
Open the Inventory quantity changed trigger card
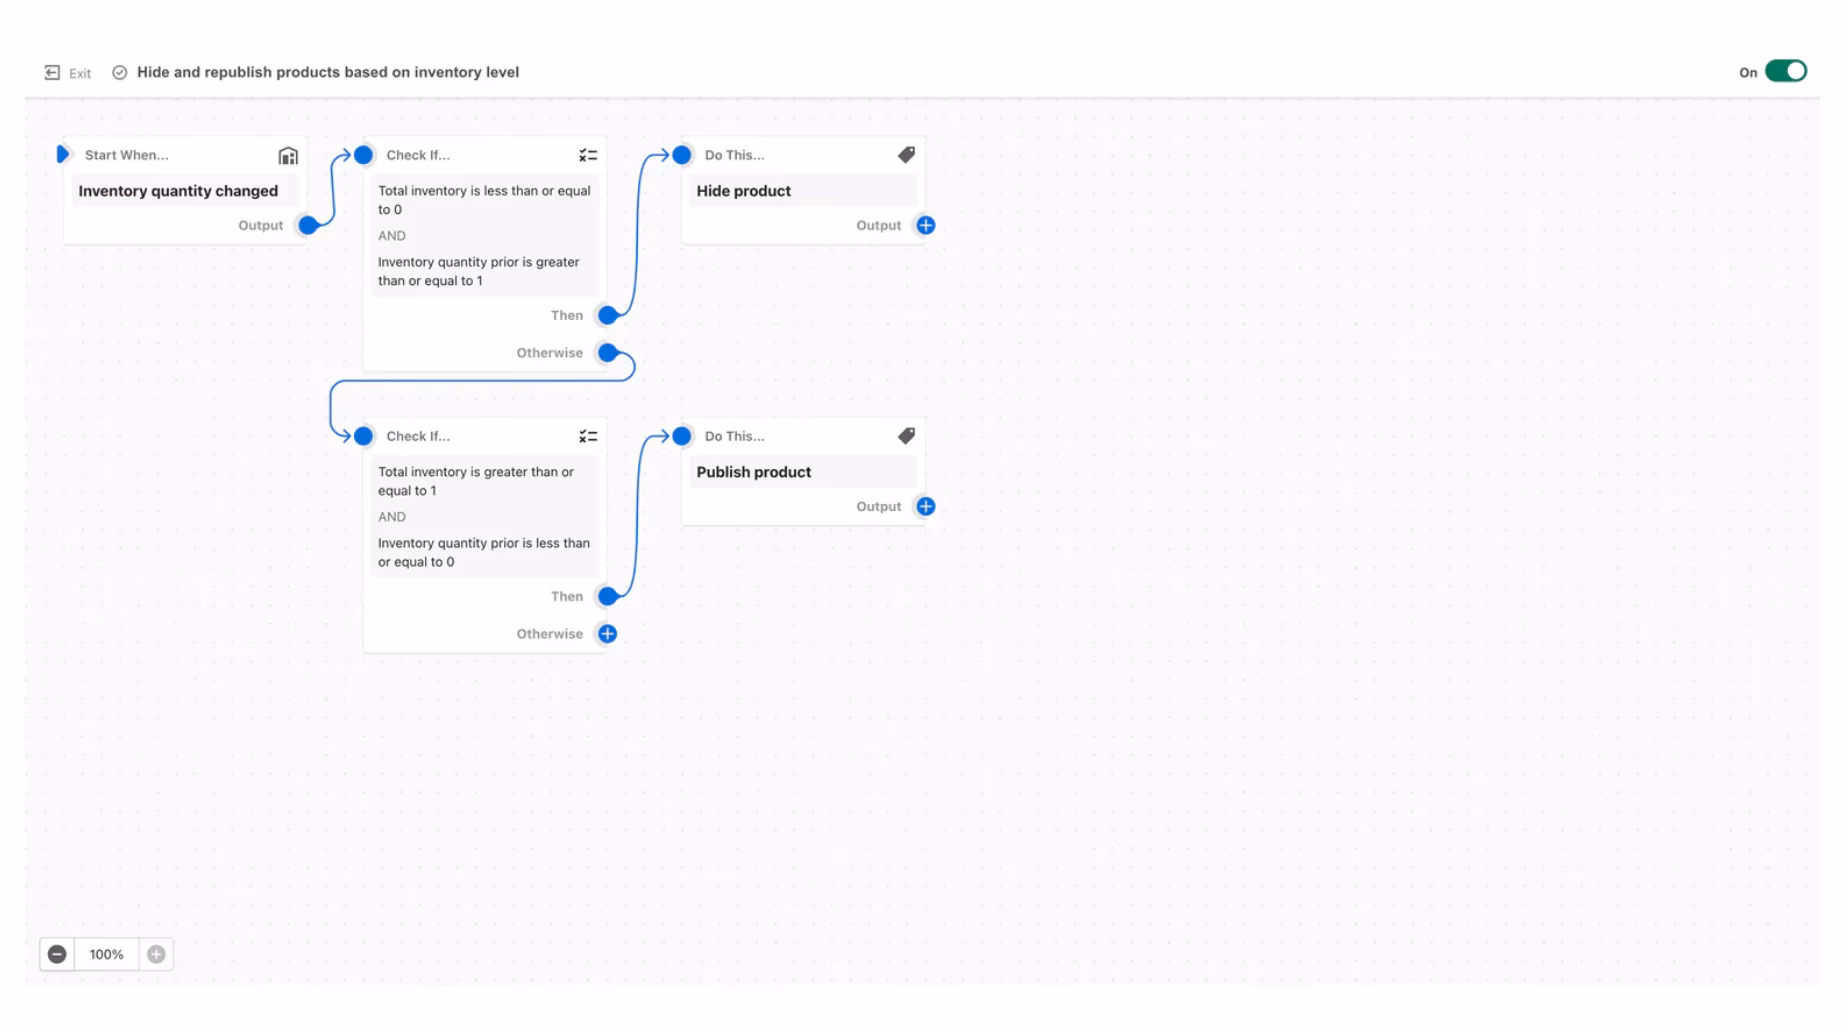(180, 190)
